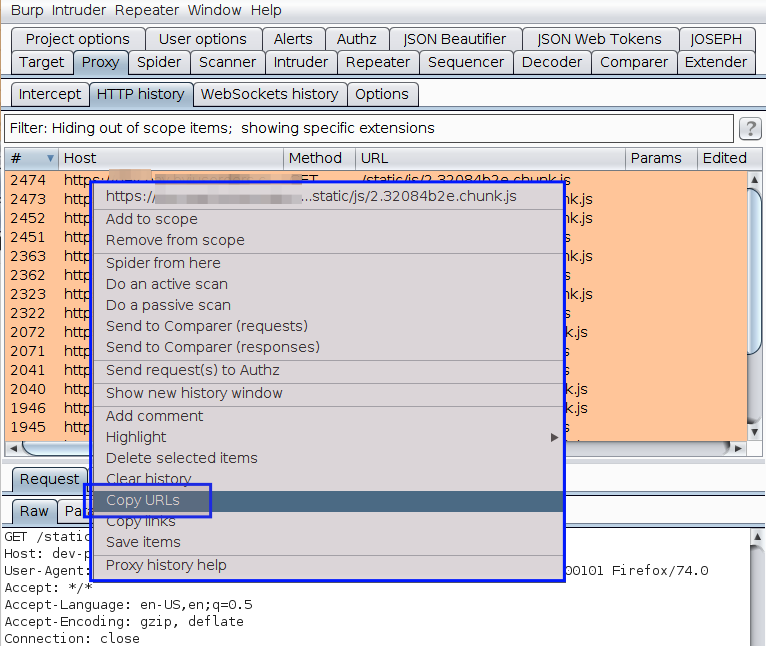Viewport: 766px width, 646px height.
Task: Choose Proxy history help
Action: click(x=328, y=565)
